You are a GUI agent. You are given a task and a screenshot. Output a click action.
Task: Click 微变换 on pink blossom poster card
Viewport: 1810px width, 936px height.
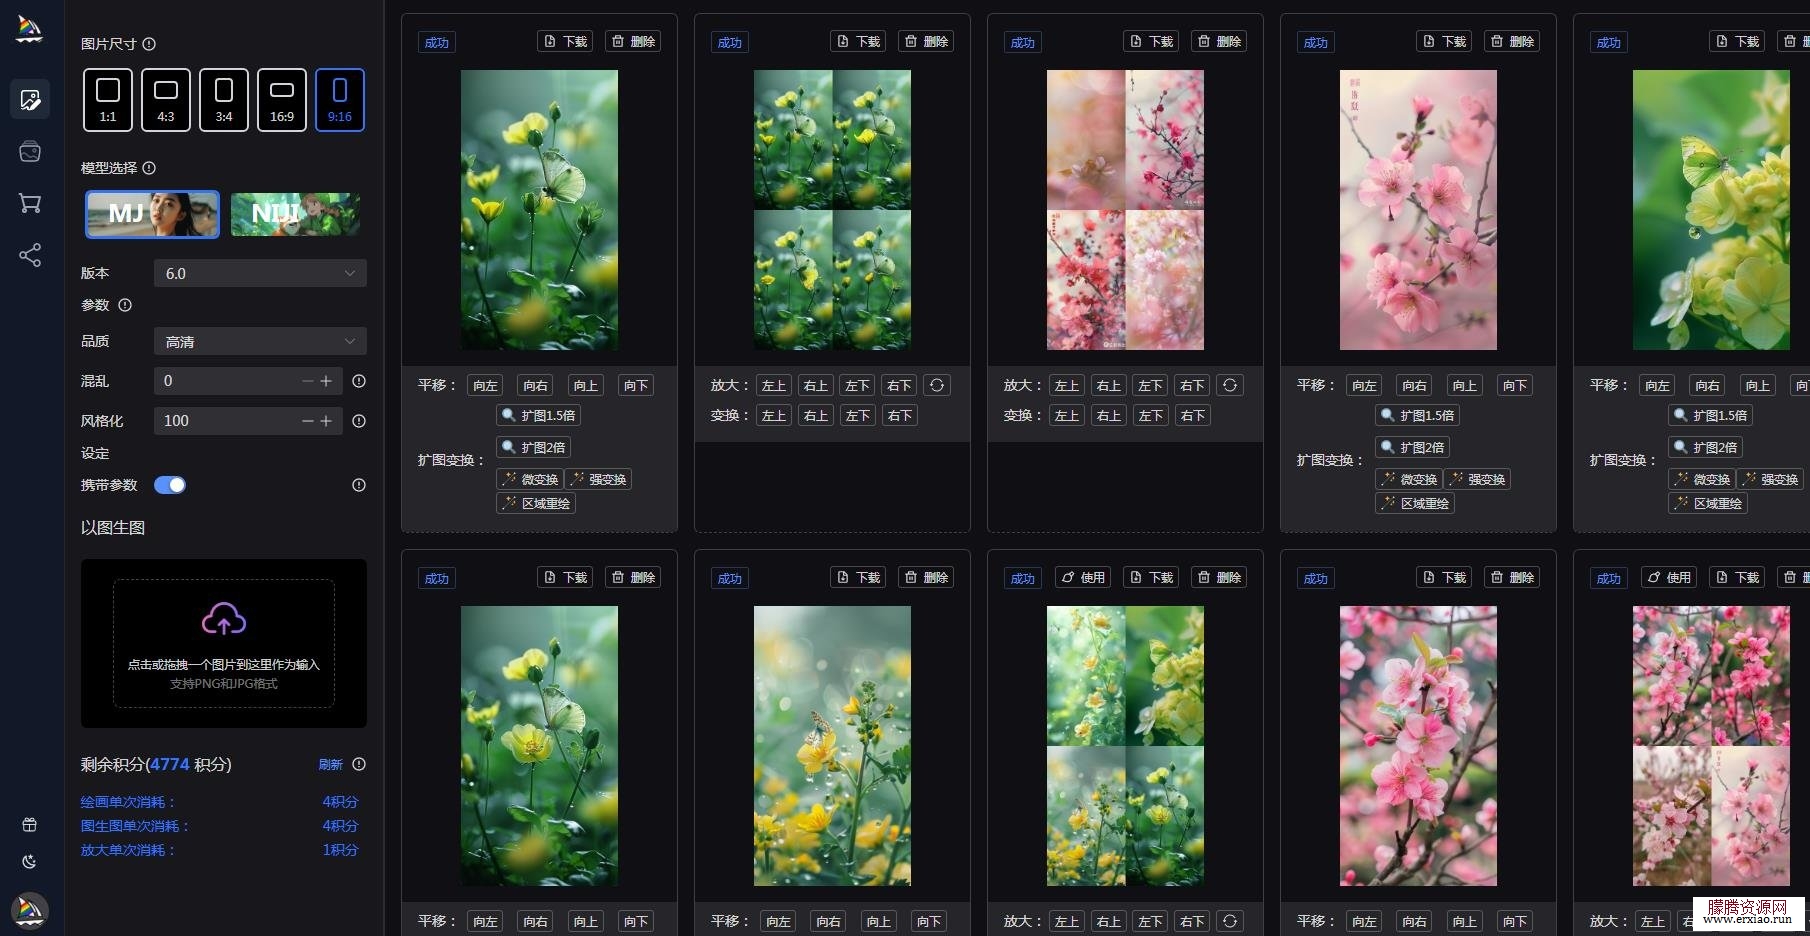tap(1409, 479)
